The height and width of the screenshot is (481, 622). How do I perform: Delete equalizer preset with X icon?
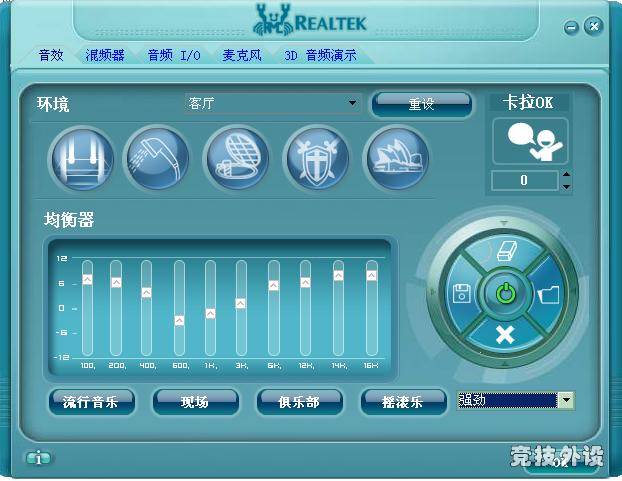(505, 335)
